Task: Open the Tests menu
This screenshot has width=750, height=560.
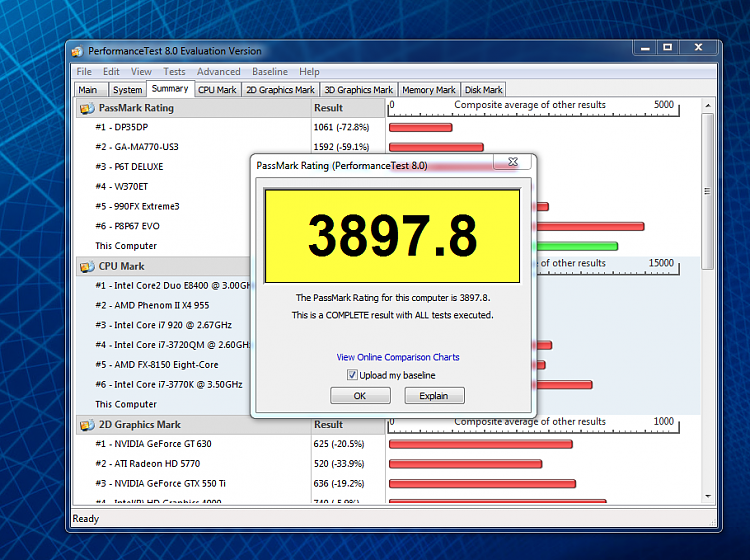Action: tap(174, 72)
